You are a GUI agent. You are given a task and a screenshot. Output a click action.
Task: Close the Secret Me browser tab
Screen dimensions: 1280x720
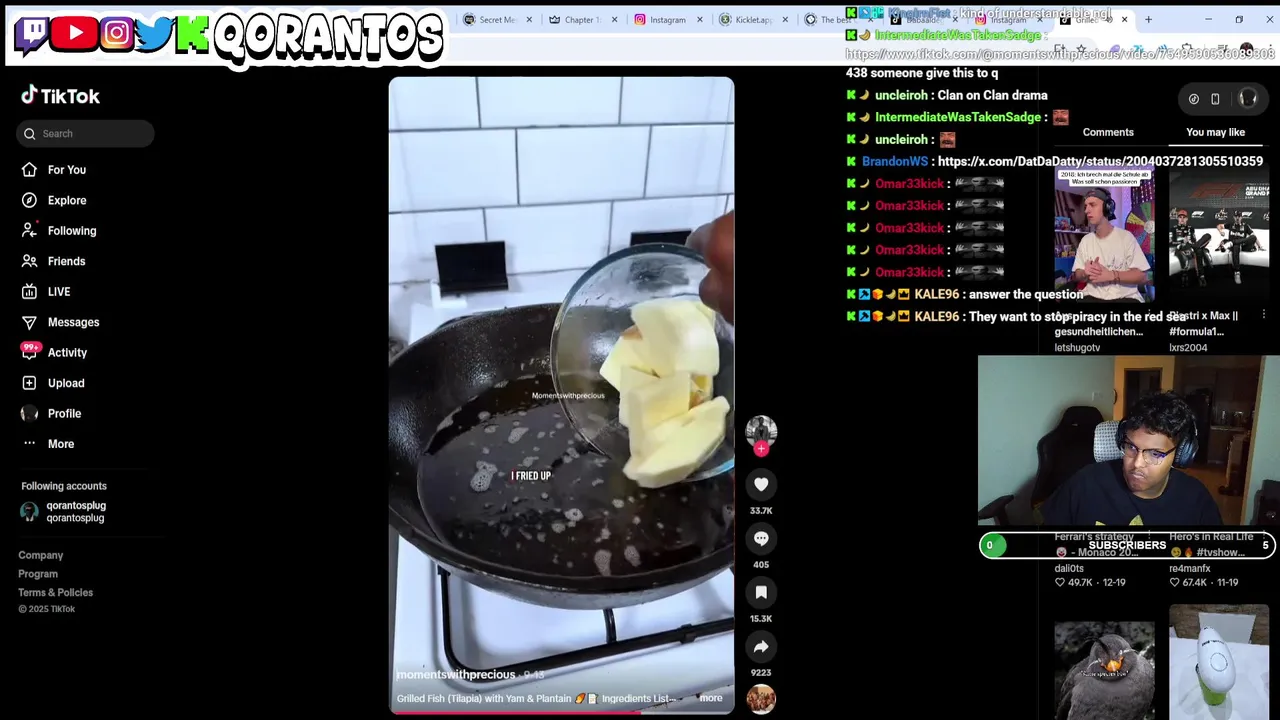tap(528, 20)
